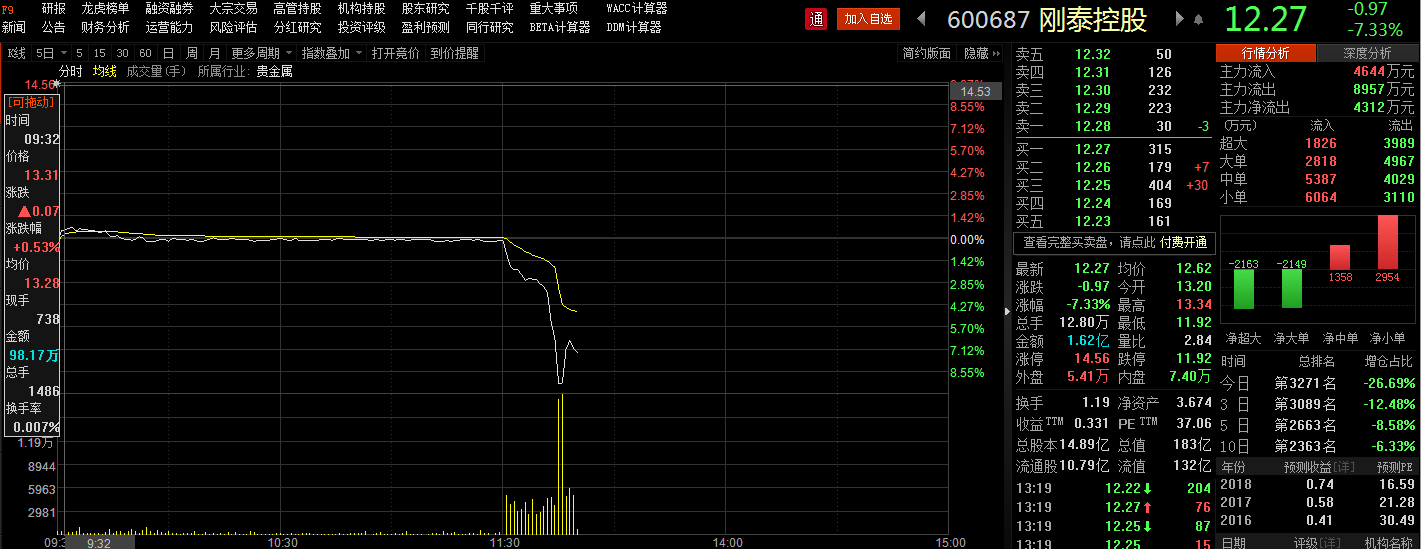Click the panel collapse arrow beside order book

pyautogui.click(x=1007, y=310)
